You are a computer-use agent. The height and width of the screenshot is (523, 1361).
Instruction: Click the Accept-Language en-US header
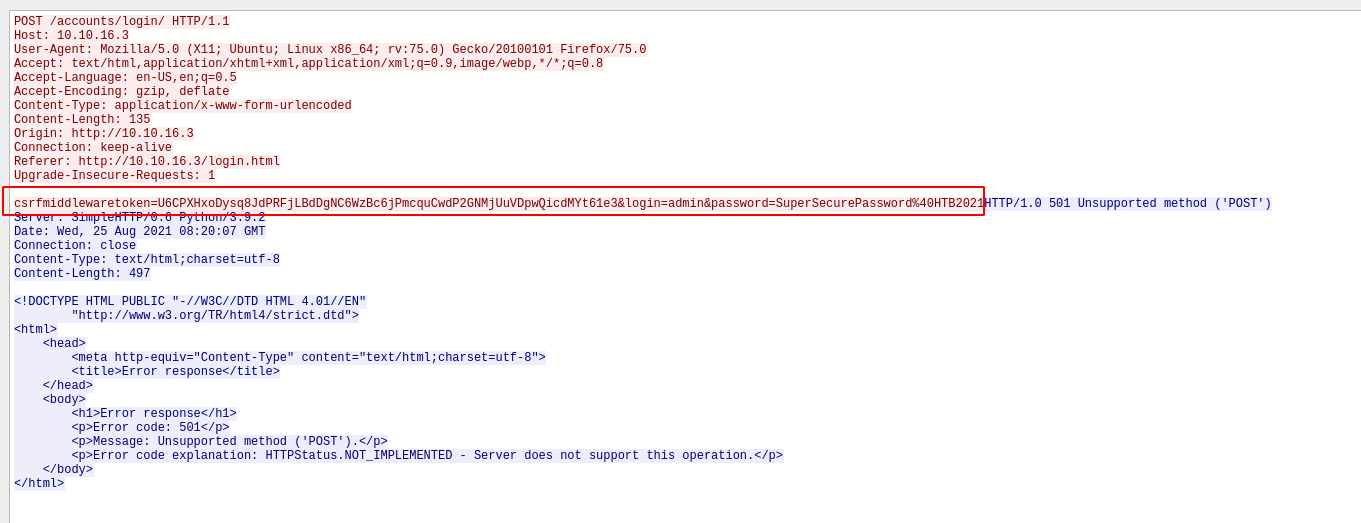125,78
